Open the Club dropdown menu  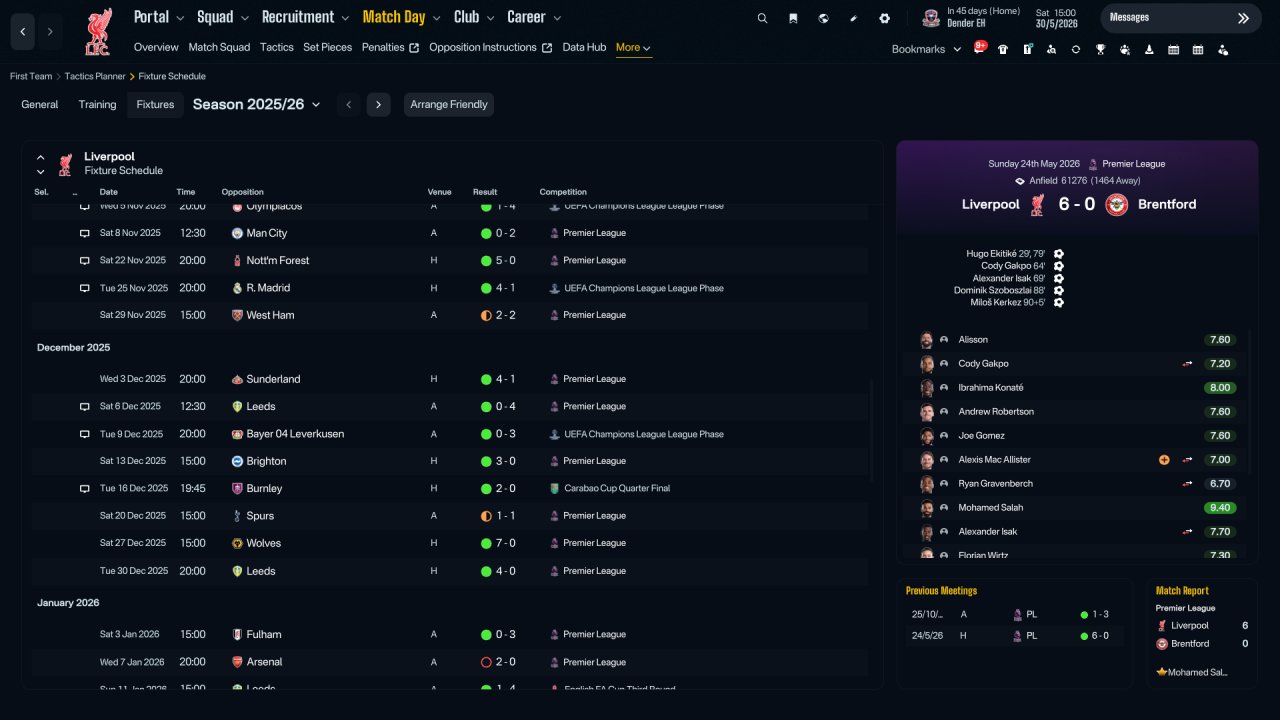coord(474,17)
